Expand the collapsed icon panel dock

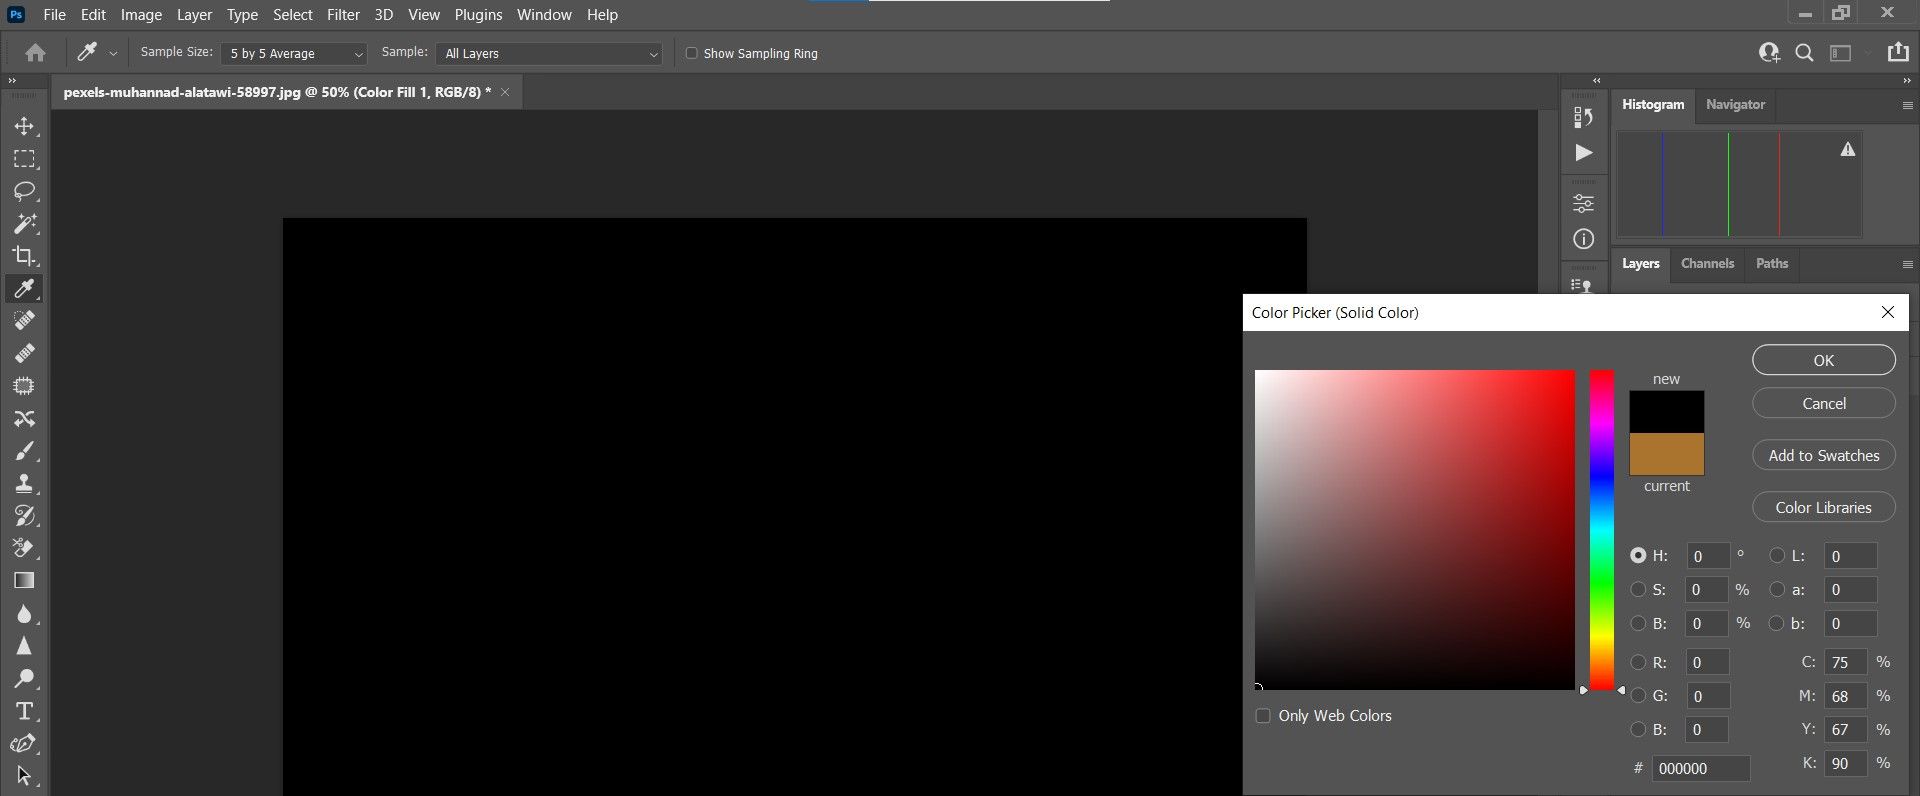pos(1597,81)
